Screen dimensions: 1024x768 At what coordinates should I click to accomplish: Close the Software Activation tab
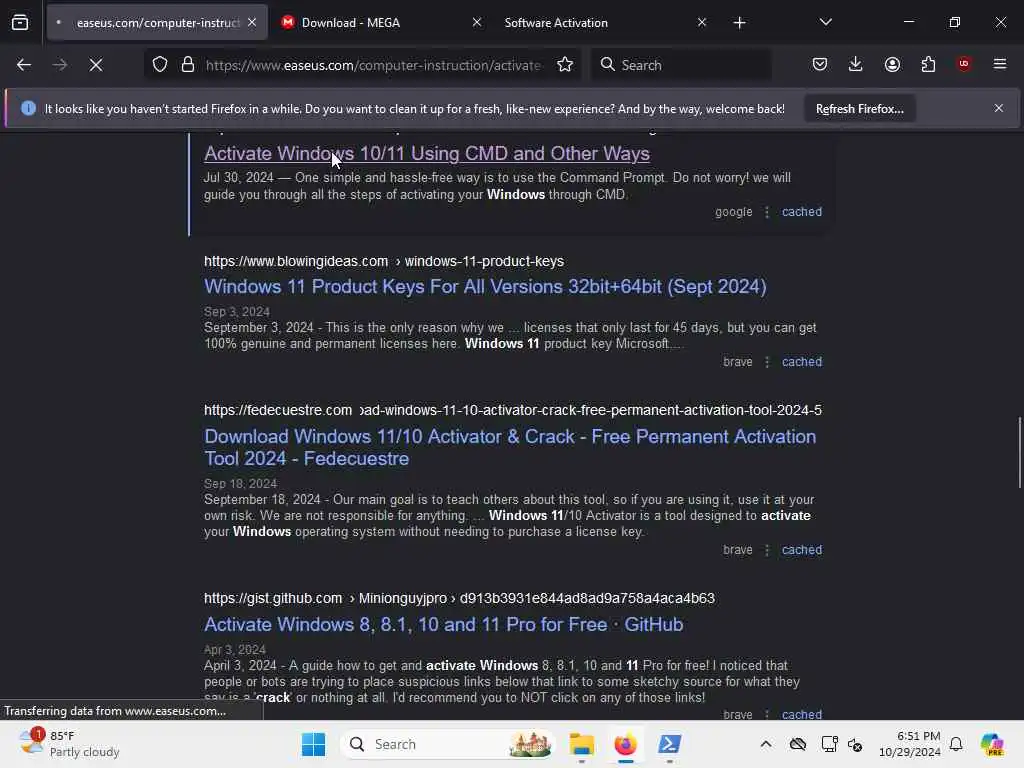coord(702,22)
